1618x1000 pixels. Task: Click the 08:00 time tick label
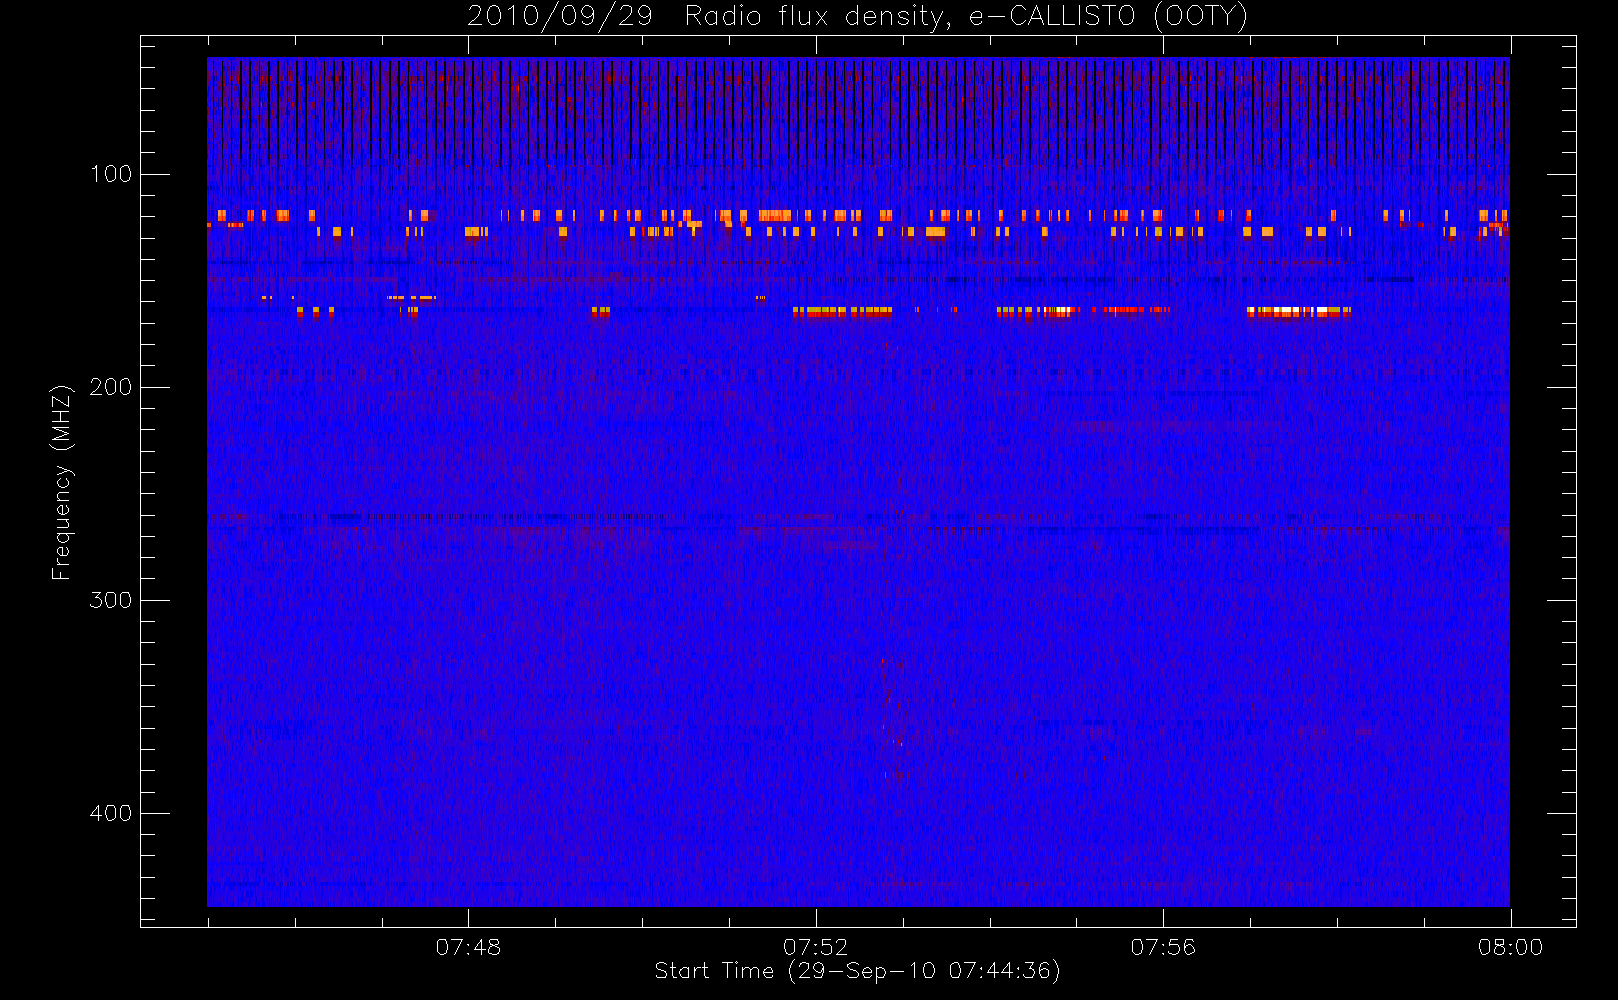(x=1510, y=947)
